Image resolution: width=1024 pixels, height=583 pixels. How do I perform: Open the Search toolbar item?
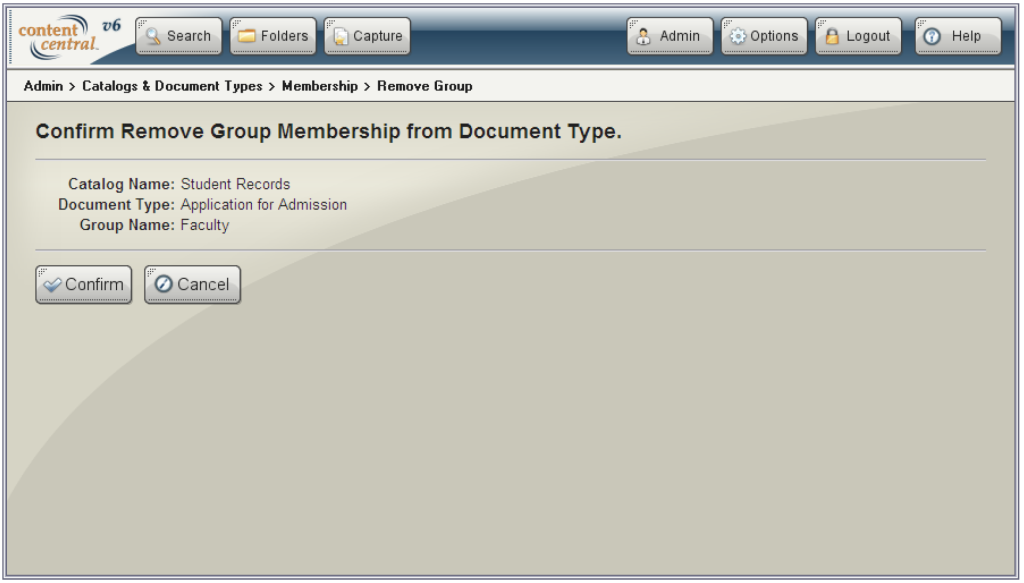(178, 35)
